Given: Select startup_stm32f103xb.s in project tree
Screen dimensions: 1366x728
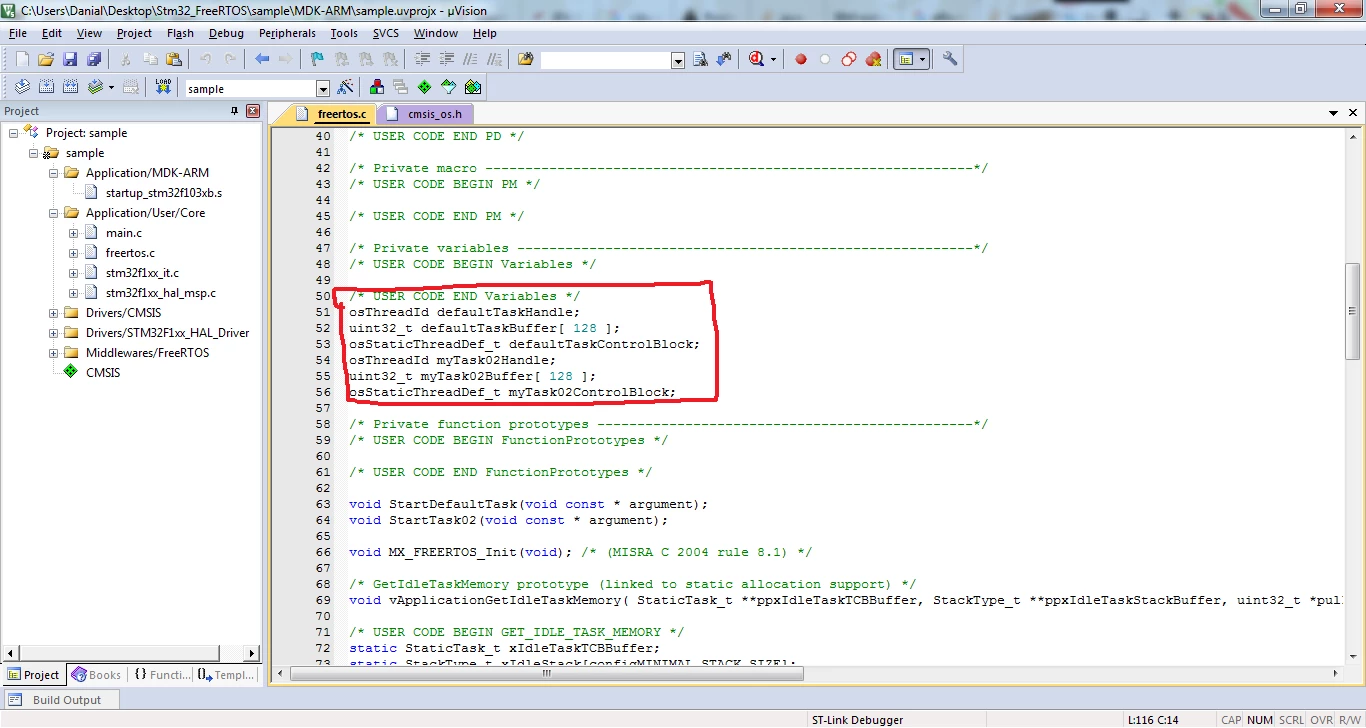Looking at the screenshot, I should [x=164, y=193].
